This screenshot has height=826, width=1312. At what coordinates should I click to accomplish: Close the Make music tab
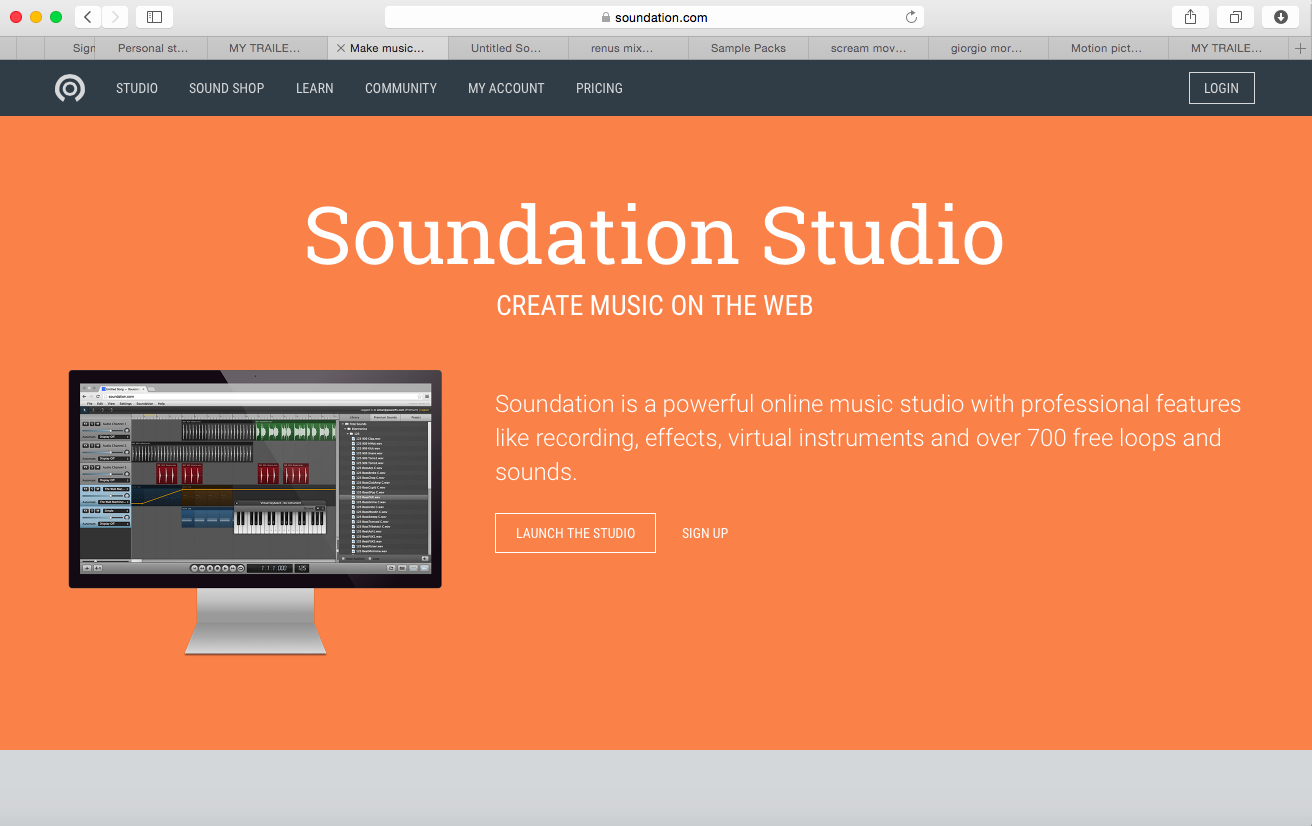coord(341,48)
